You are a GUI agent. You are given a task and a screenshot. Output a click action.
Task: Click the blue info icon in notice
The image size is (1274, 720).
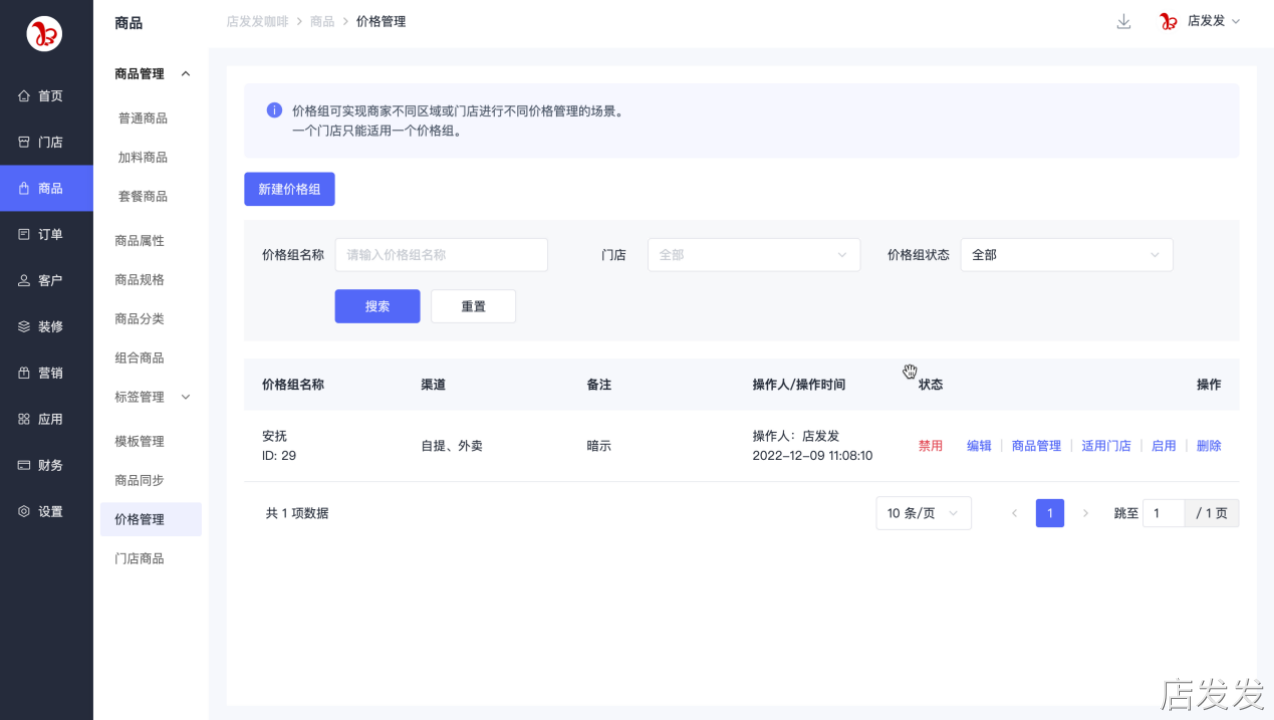274,110
